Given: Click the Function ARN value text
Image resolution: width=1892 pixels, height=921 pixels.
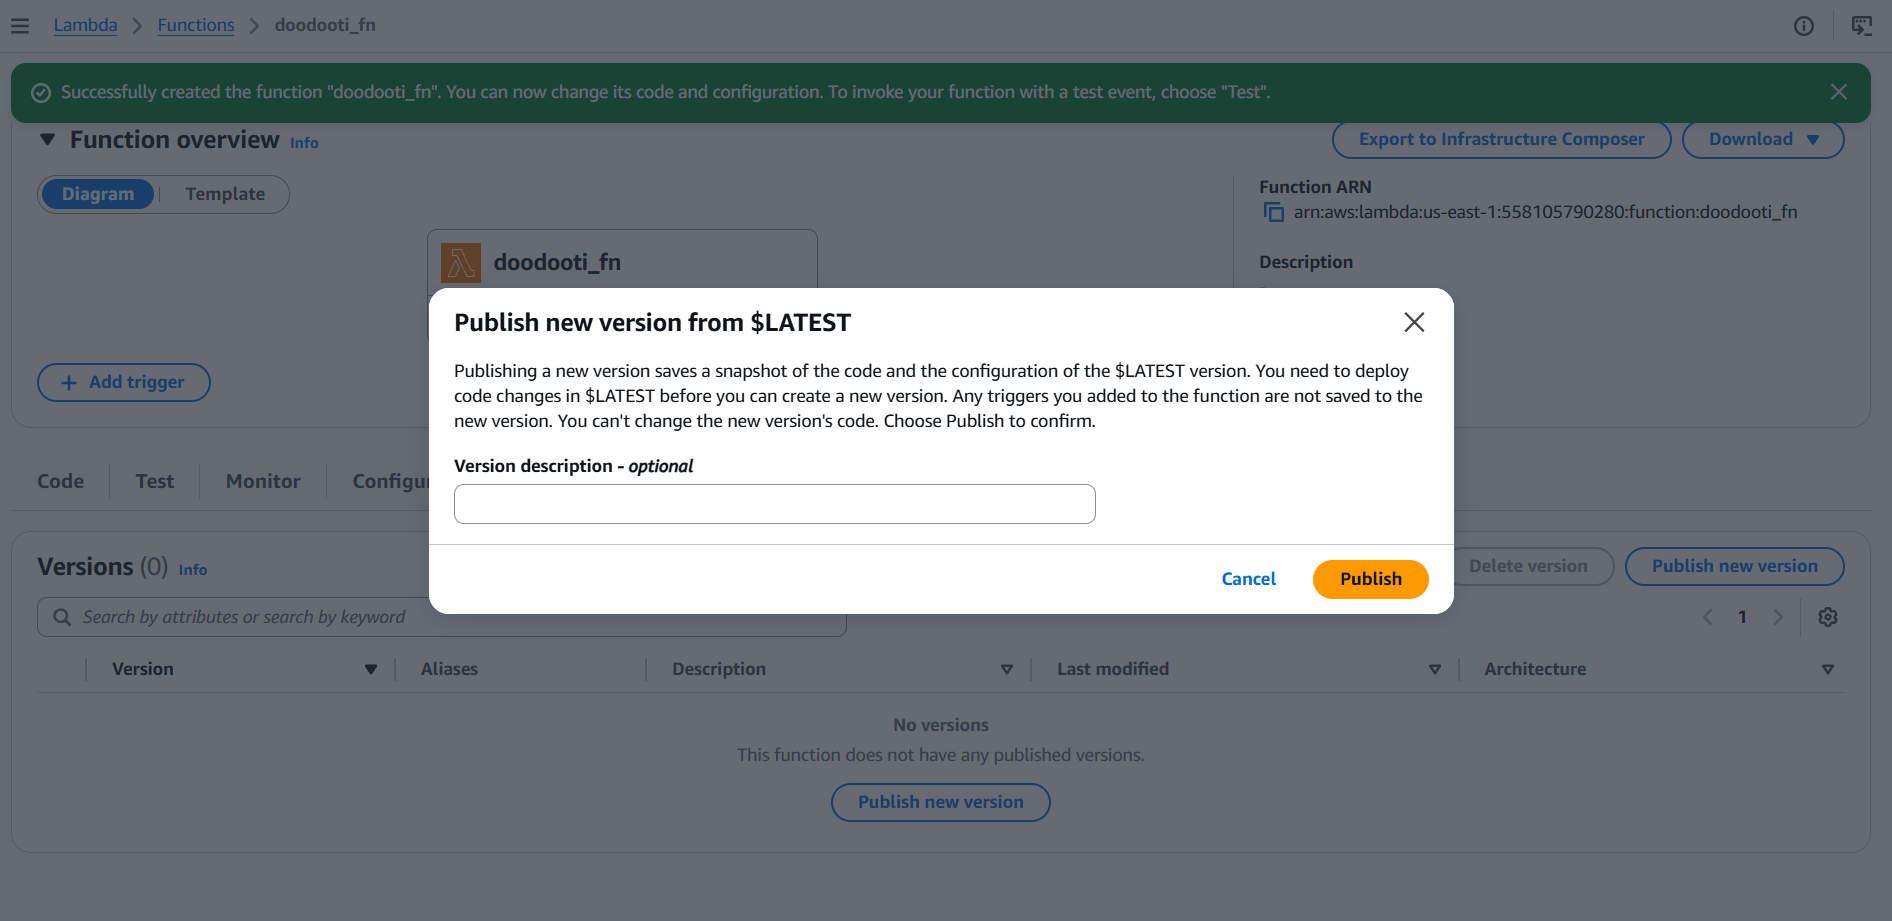Looking at the screenshot, I should click(1546, 212).
